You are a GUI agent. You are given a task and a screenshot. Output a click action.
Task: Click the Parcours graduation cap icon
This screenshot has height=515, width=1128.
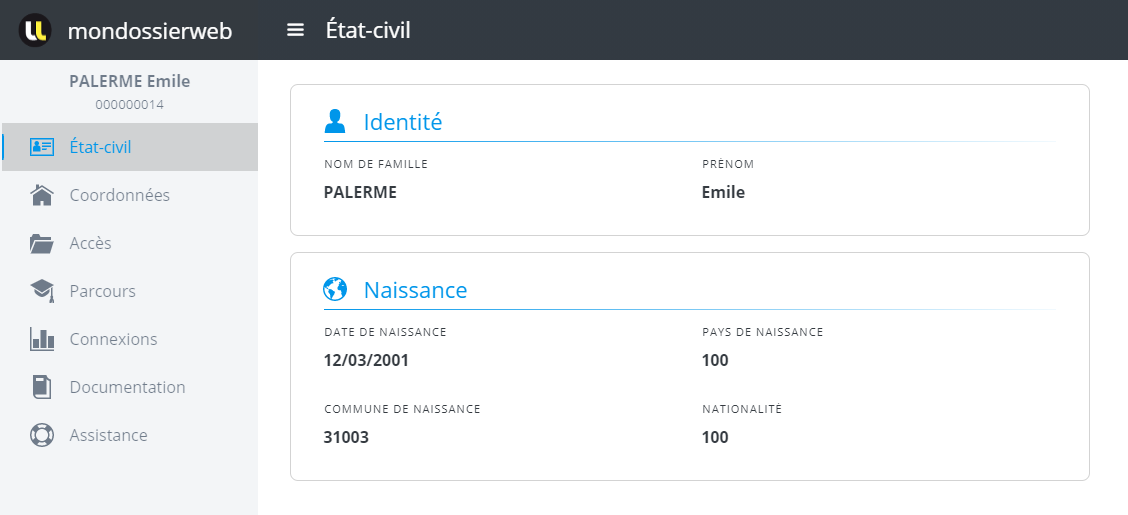click(42, 291)
